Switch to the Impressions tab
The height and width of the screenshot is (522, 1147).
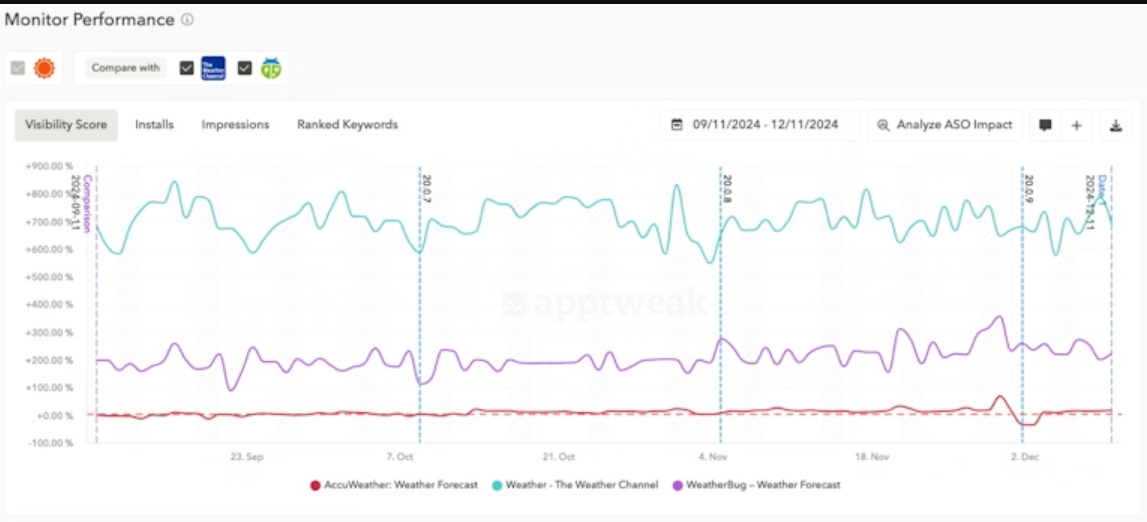click(236, 125)
